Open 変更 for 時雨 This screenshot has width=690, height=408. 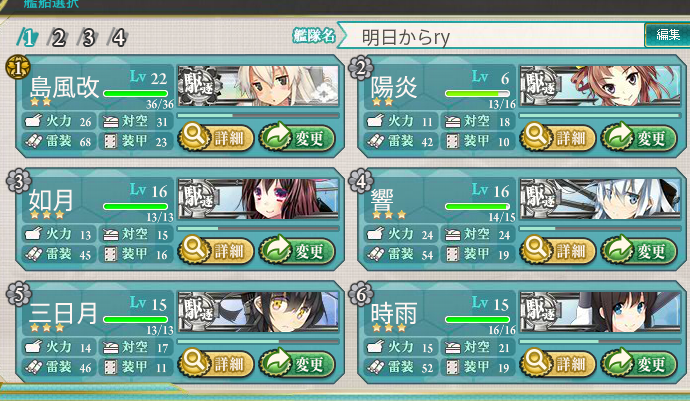click(639, 364)
